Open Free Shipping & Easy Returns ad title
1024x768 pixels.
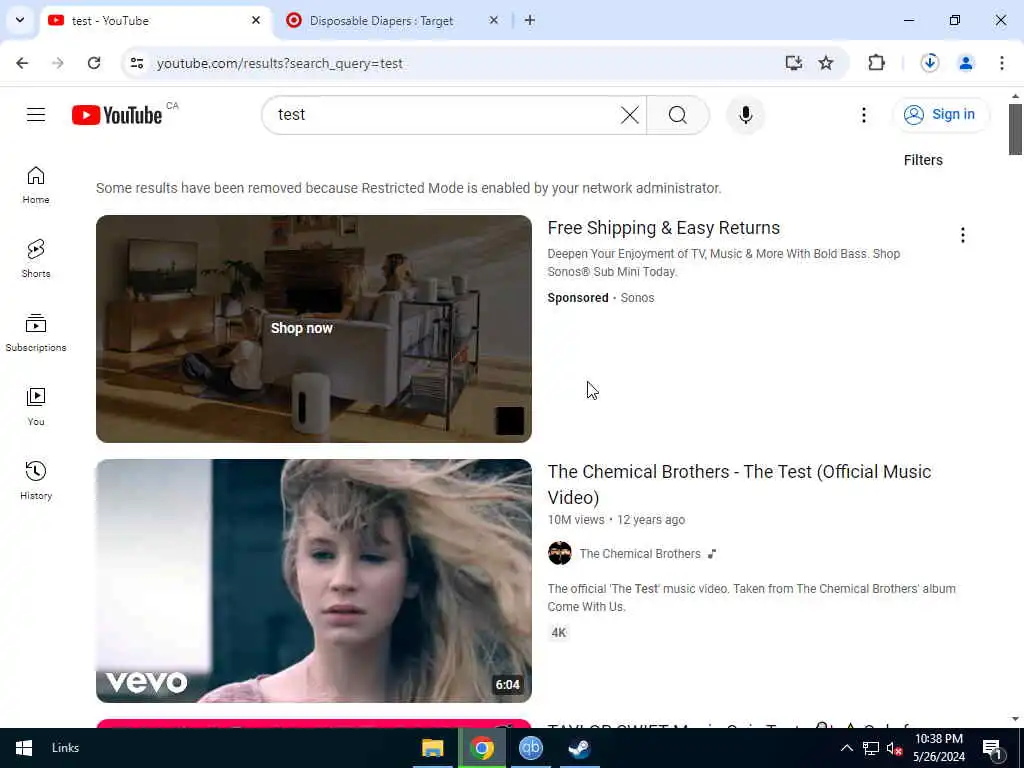click(664, 228)
